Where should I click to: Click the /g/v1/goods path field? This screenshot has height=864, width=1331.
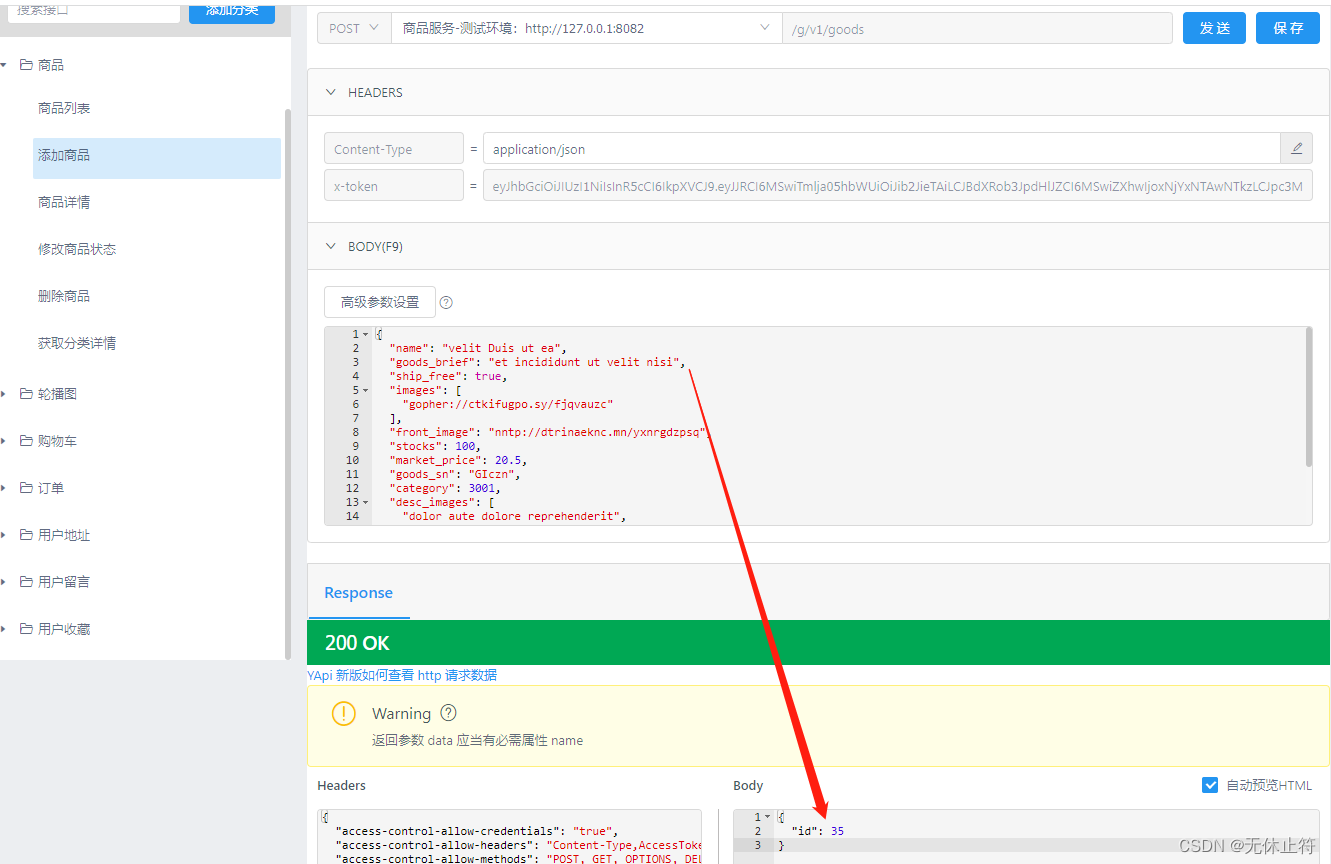pos(977,29)
